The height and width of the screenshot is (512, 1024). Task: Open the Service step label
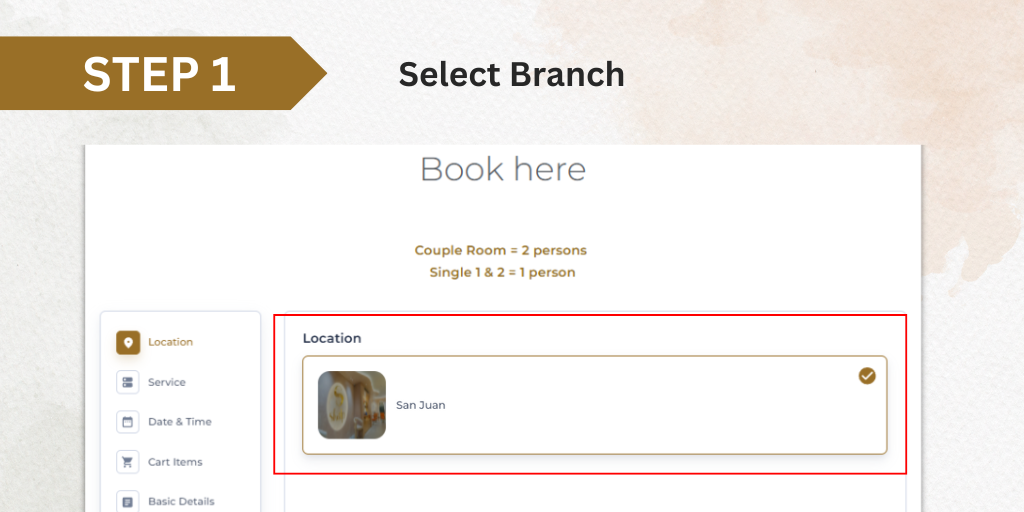pos(167,382)
